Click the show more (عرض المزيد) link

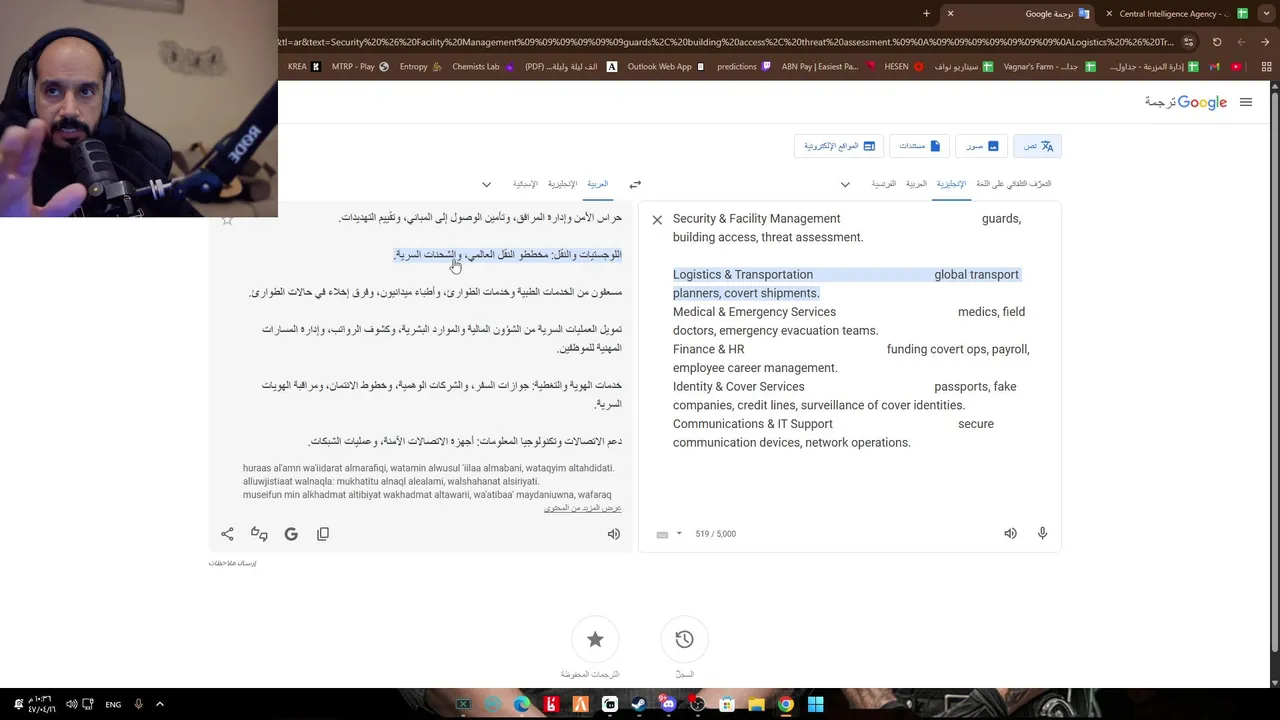(x=583, y=508)
